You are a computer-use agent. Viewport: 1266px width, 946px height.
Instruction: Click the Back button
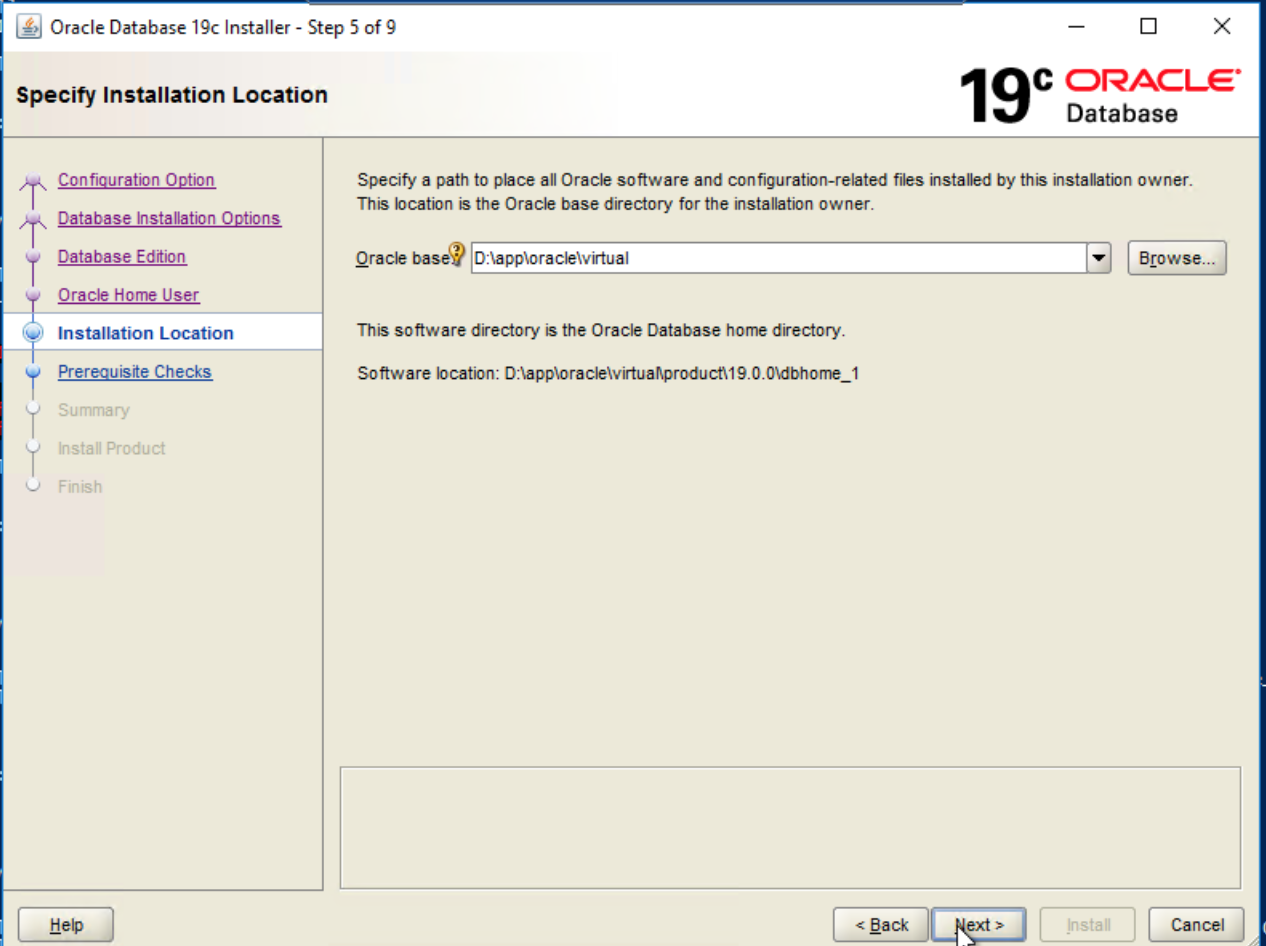(881, 925)
